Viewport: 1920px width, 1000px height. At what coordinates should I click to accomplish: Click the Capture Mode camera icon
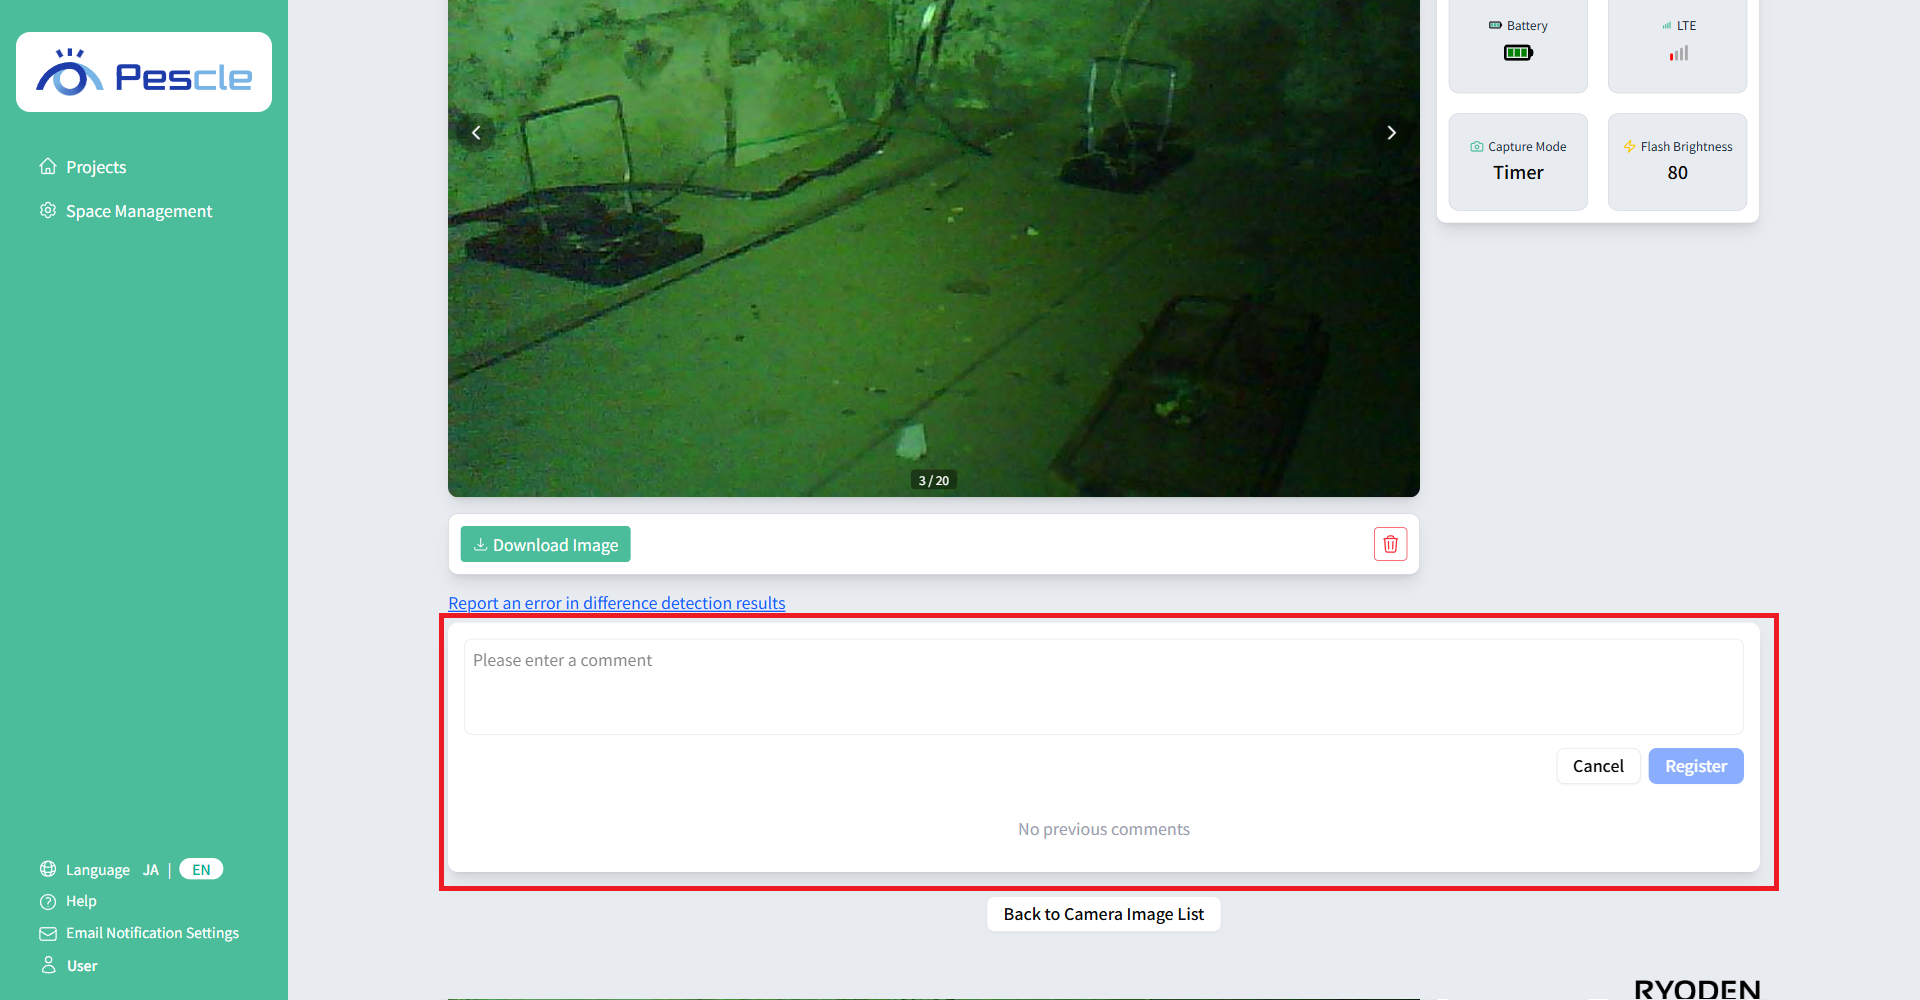point(1476,146)
